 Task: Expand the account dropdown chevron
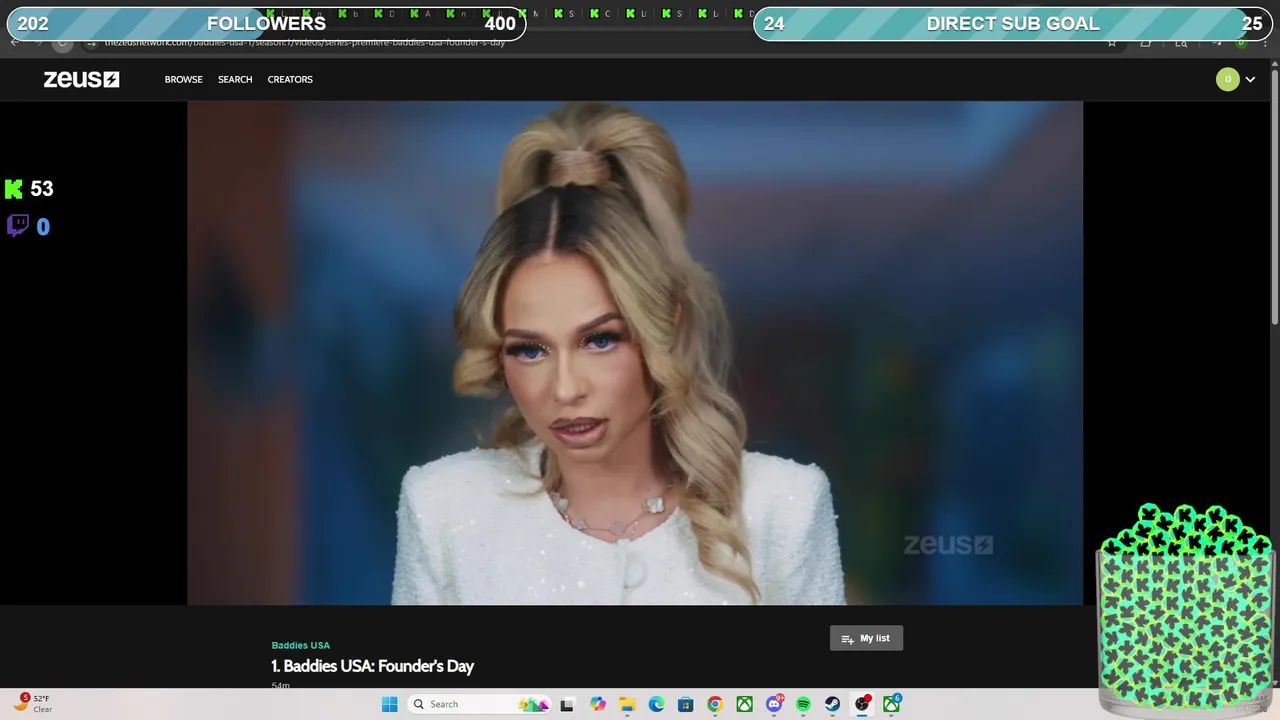tap(1250, 80)
